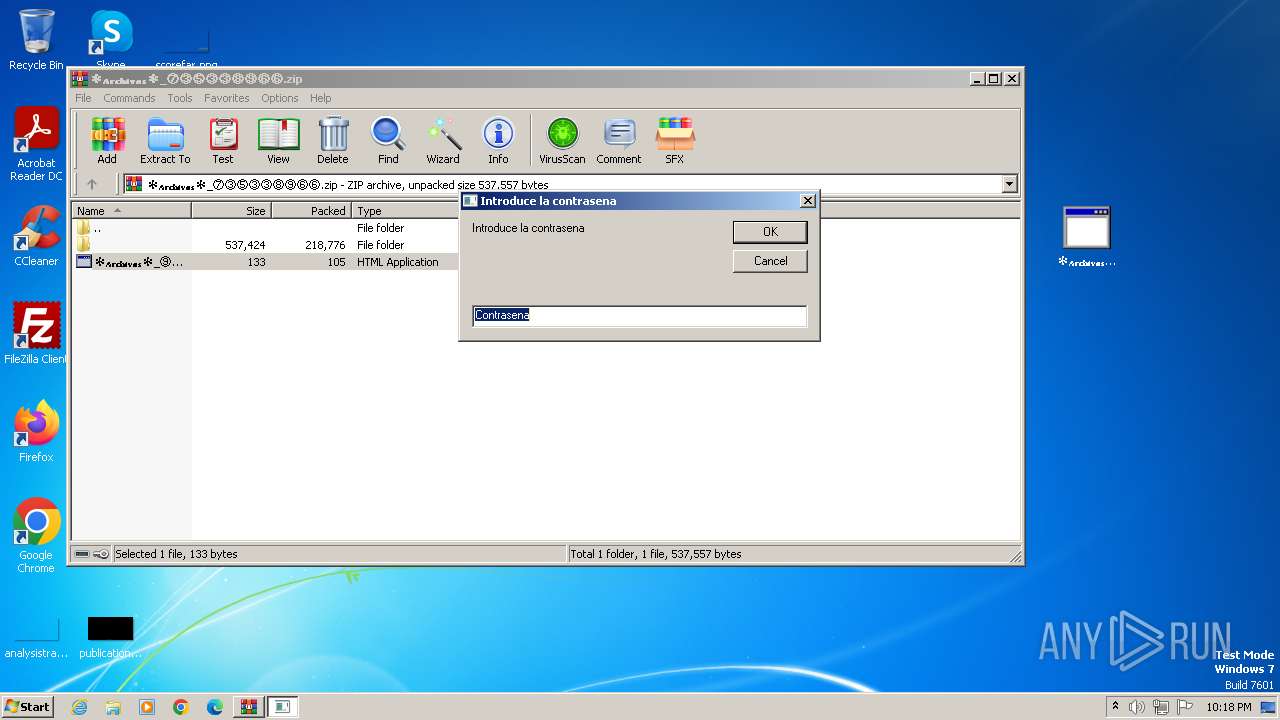The height and width of the screenshot is (720, 1280).
Task: Sort by Type column header
Action: coord(404,211)
